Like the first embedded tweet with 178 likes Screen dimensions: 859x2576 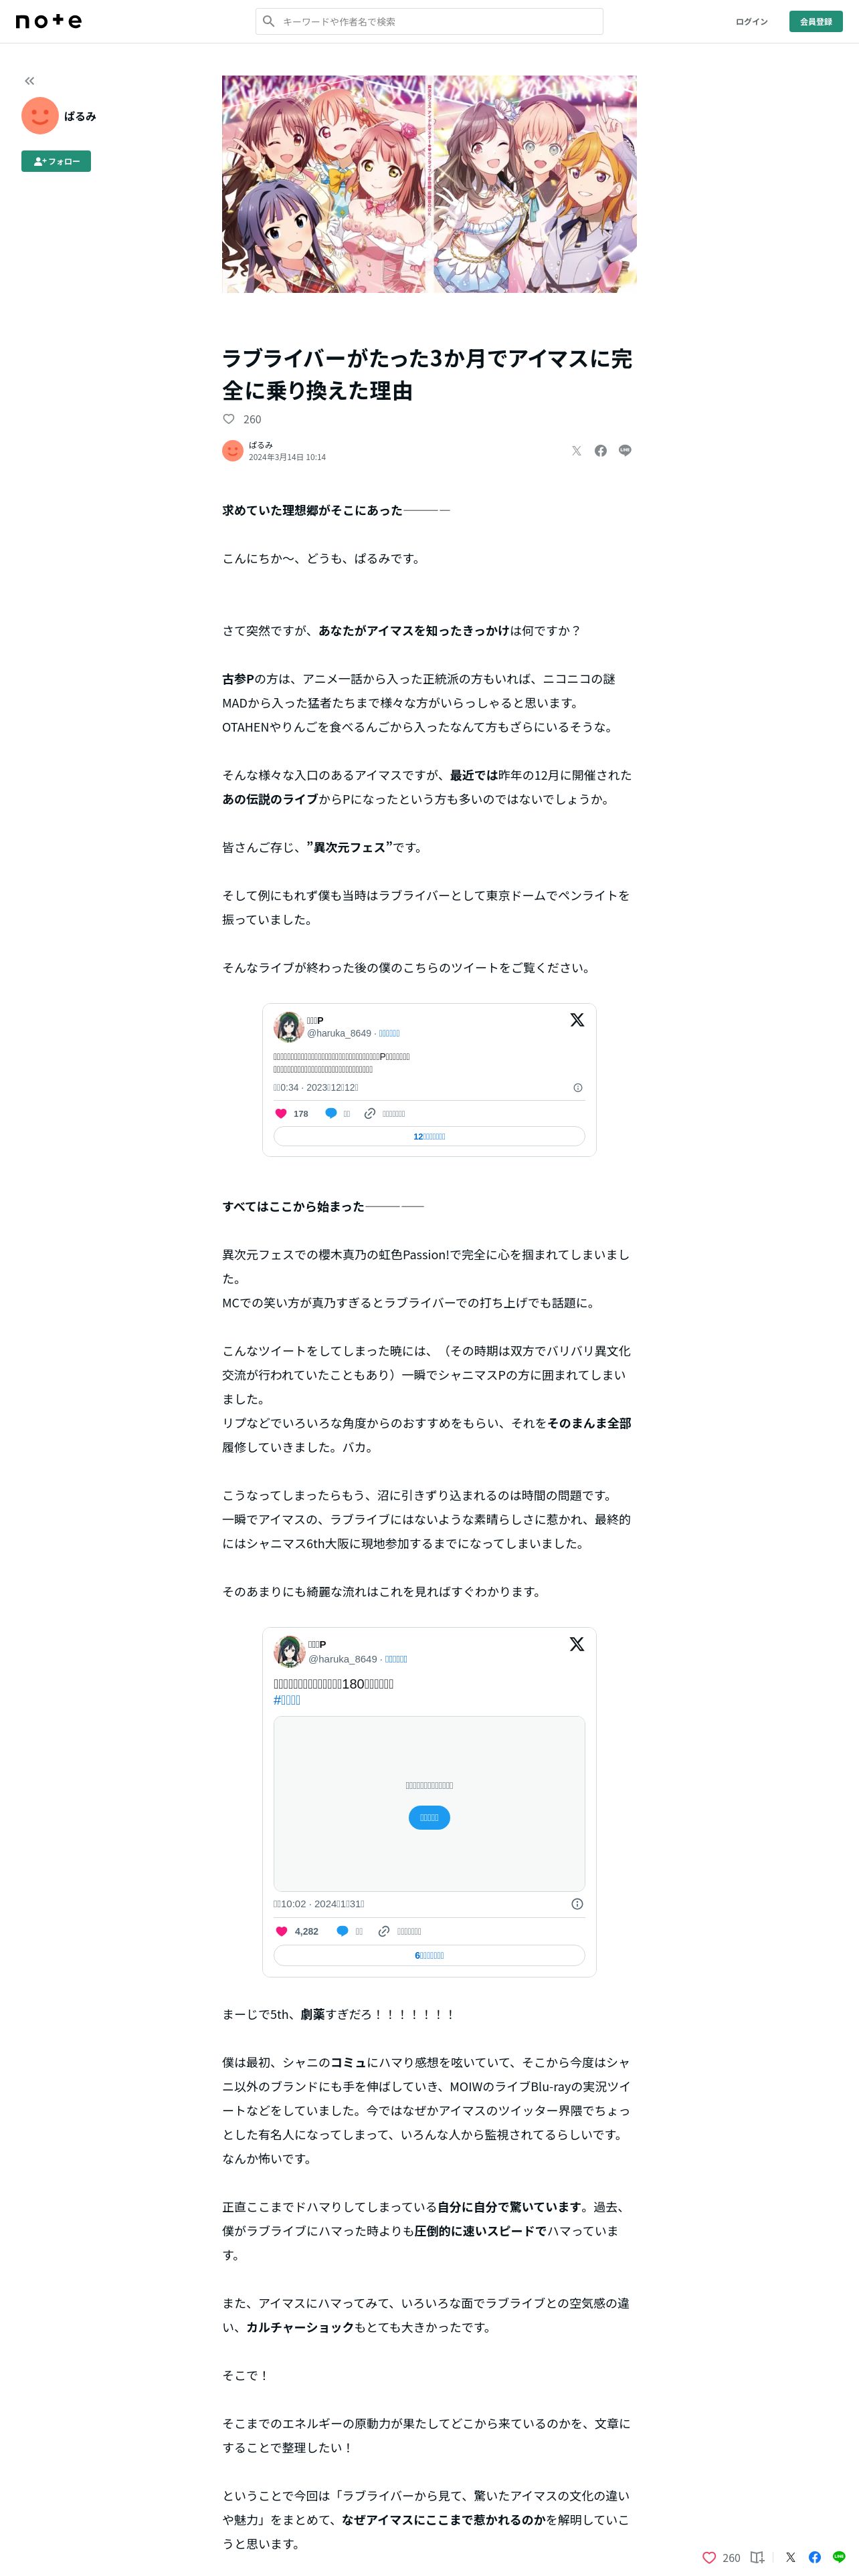[281, 1113]
